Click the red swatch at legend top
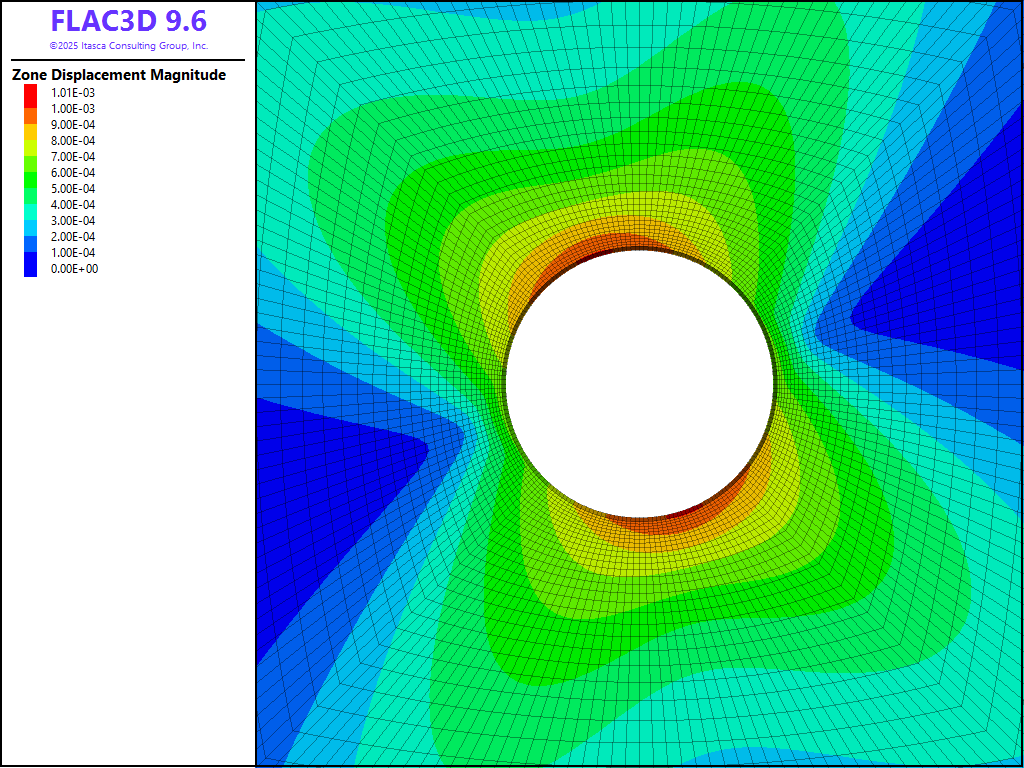 tap(31, 92)
